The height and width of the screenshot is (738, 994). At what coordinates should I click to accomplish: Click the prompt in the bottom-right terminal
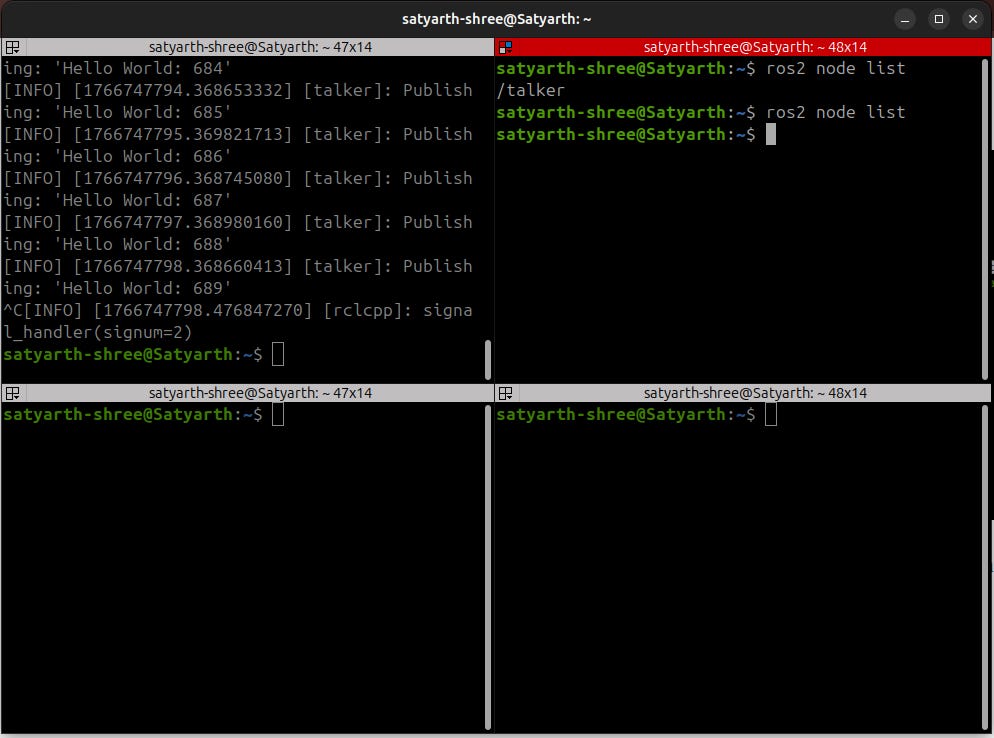pos(626,415)
